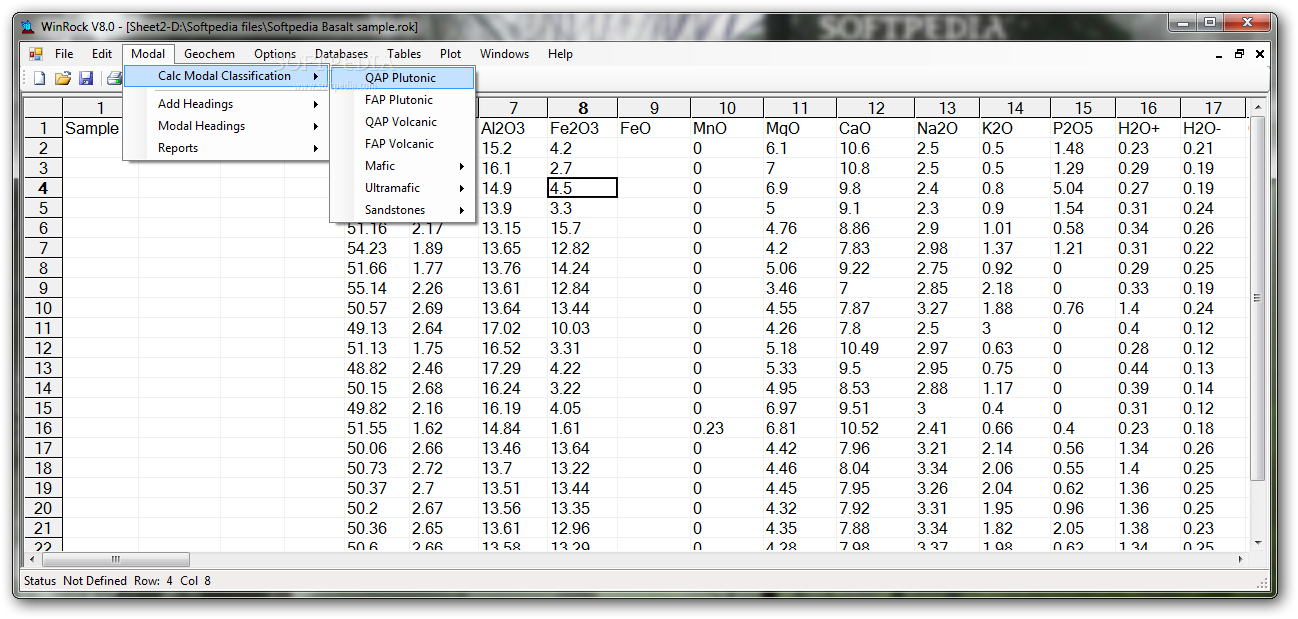Click the Al2O3 heading cell
Image resolution: width=1298 pixels, height=619 pixels.
tap(513, 128)
